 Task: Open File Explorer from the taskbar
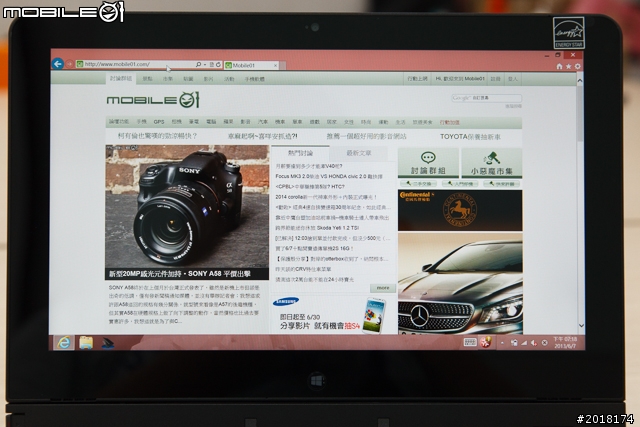coord(86,342)
